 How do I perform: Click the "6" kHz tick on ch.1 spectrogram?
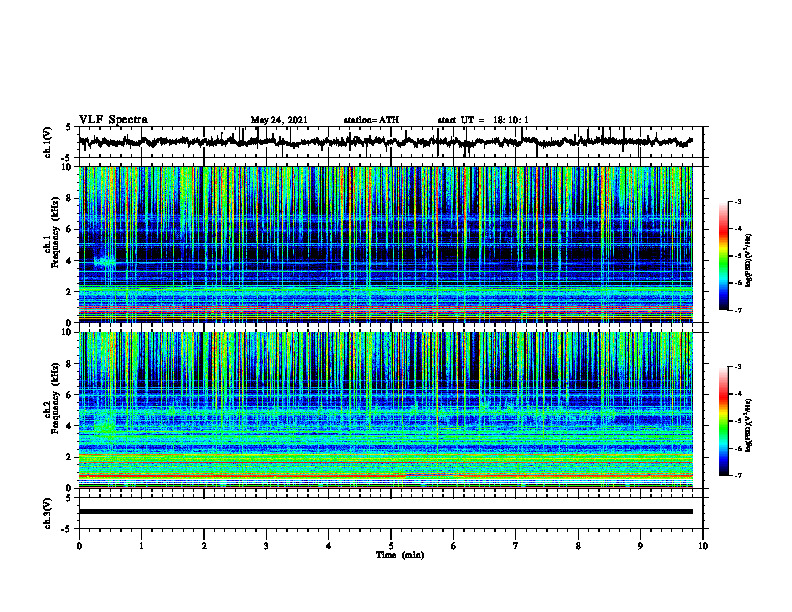(69, 229)
